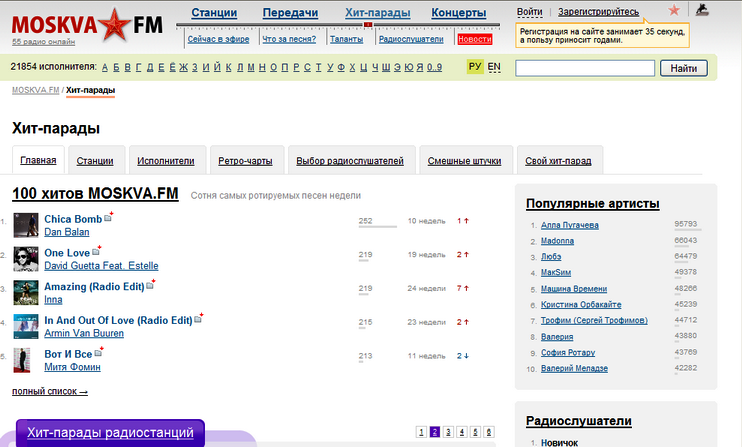
Task: Open Радиослушатели submenu link
Action: tap(411, 39)
